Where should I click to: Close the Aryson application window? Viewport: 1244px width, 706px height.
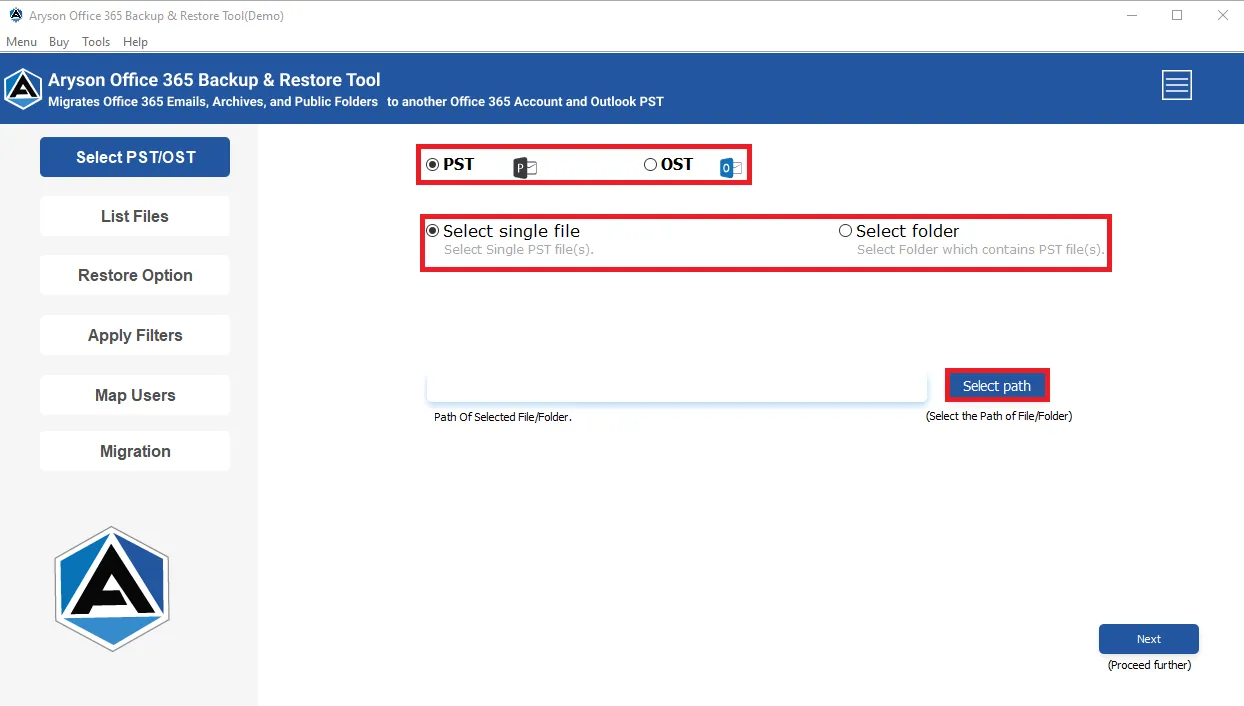(x=1222, y=15)
